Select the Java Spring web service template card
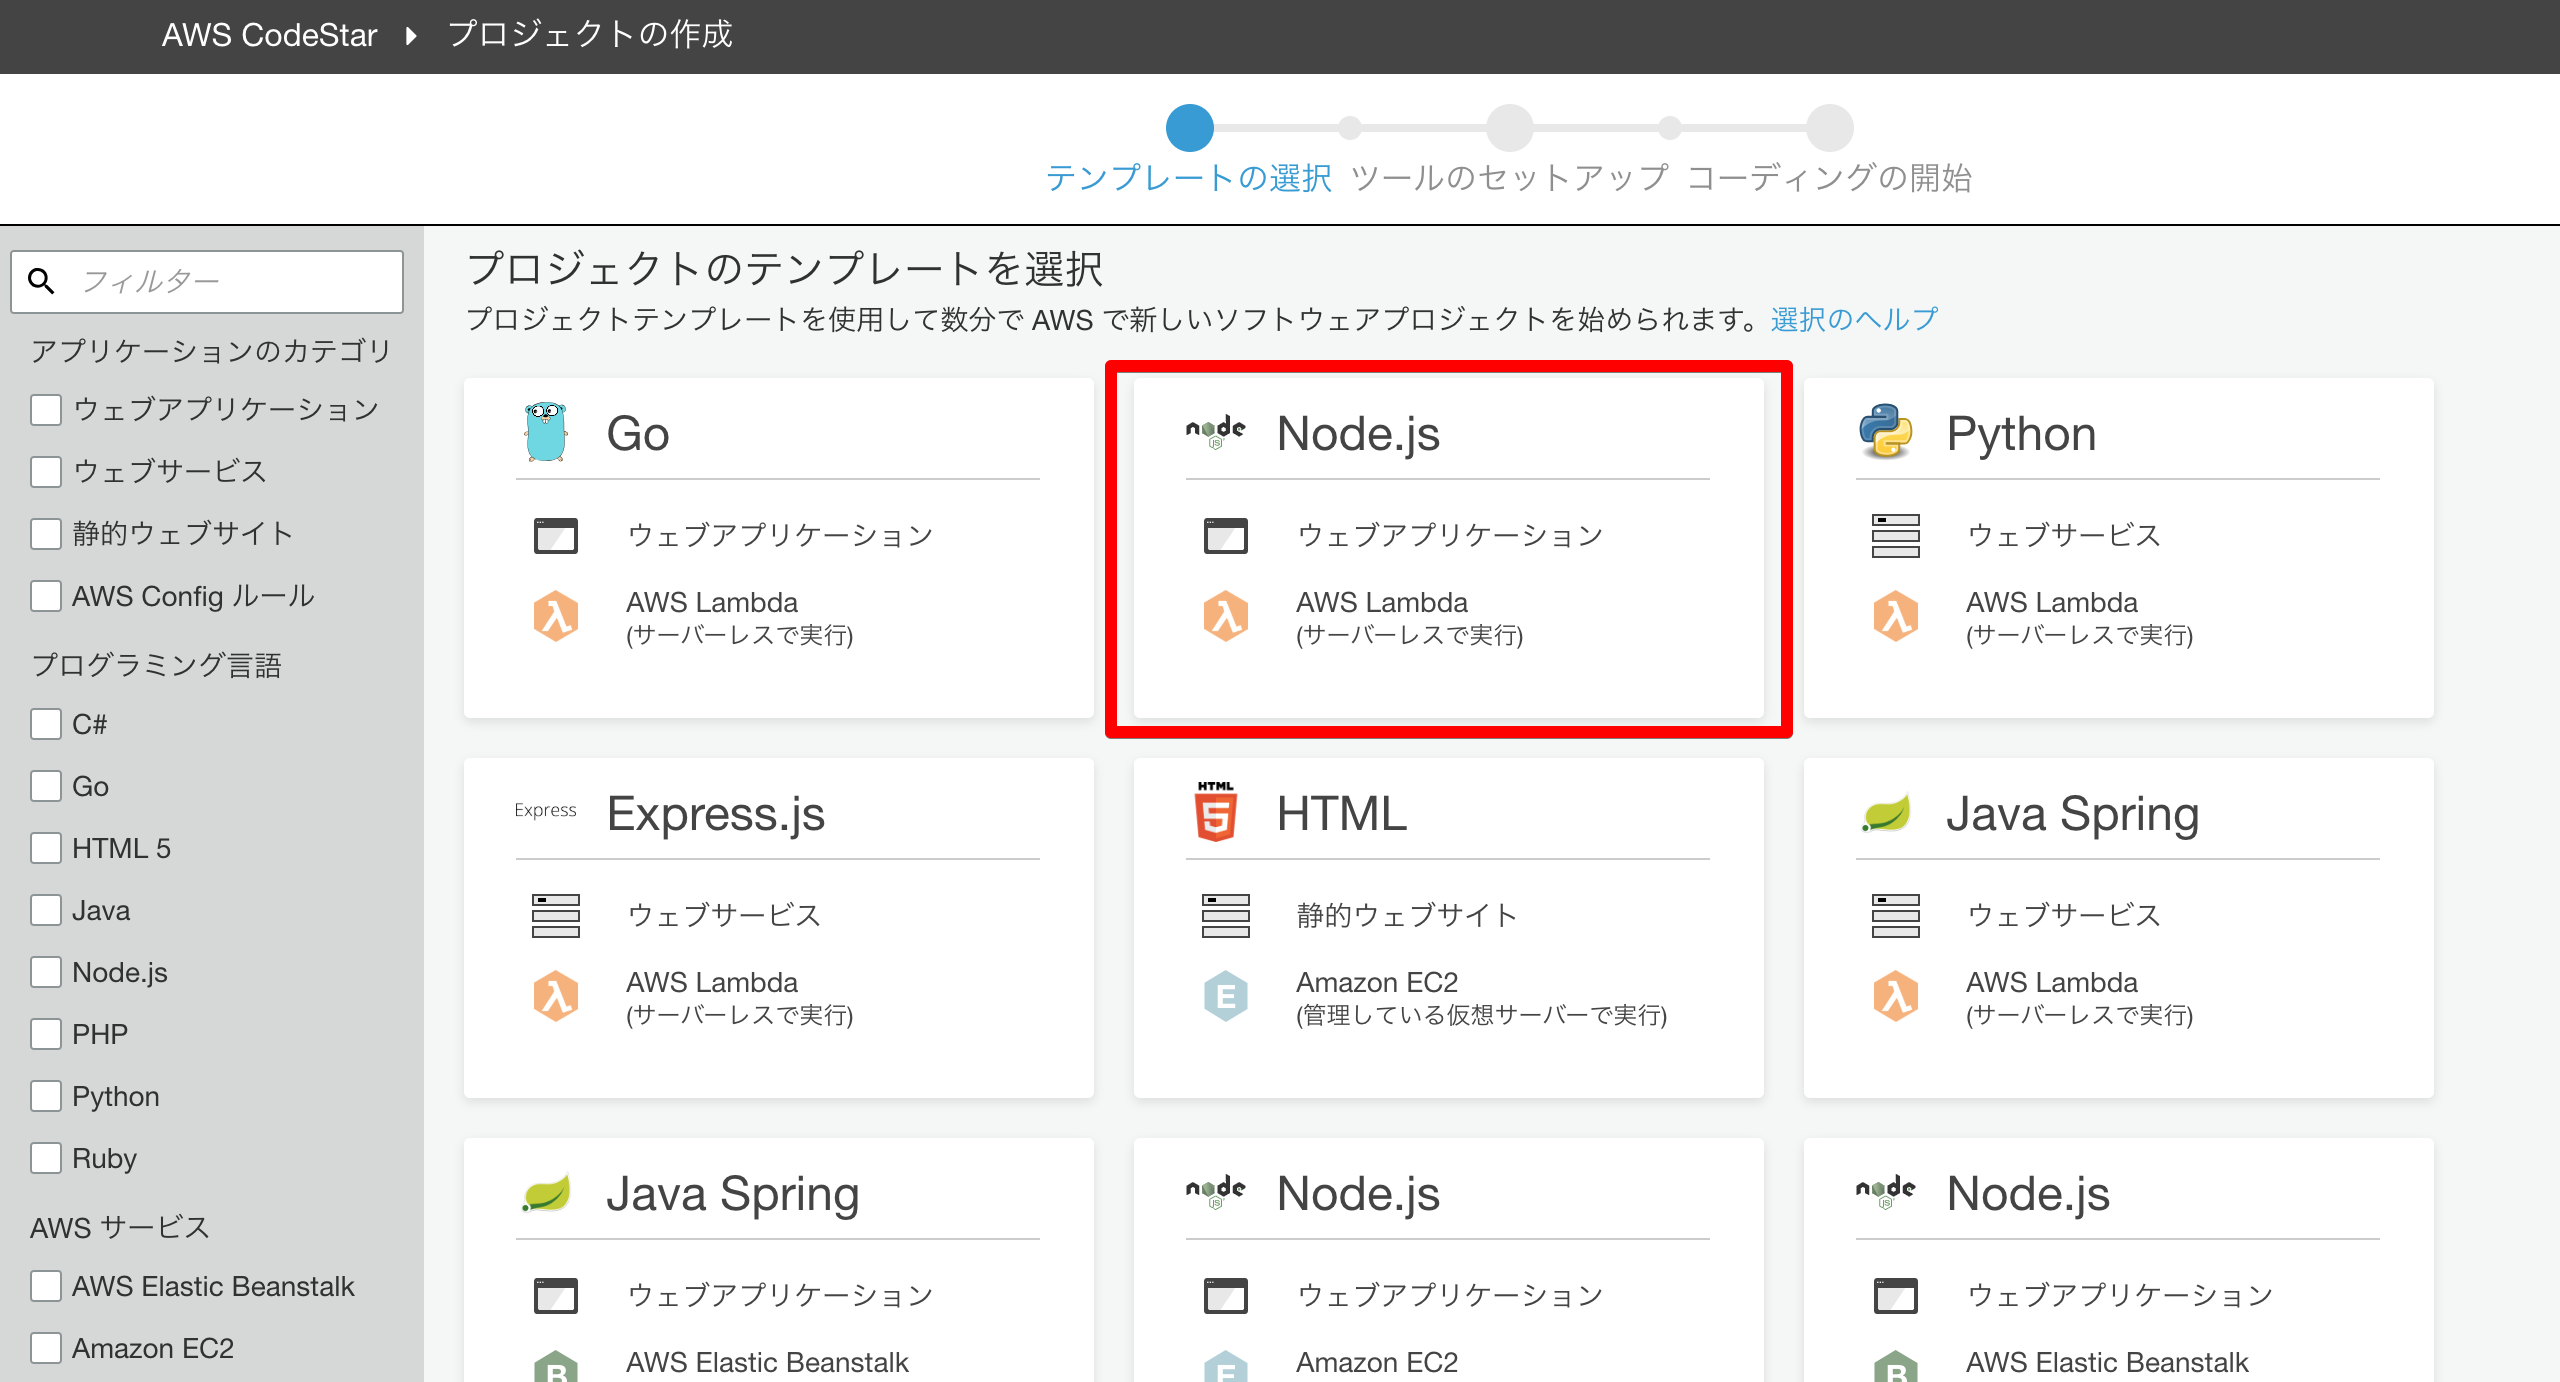 point(2118,927)
